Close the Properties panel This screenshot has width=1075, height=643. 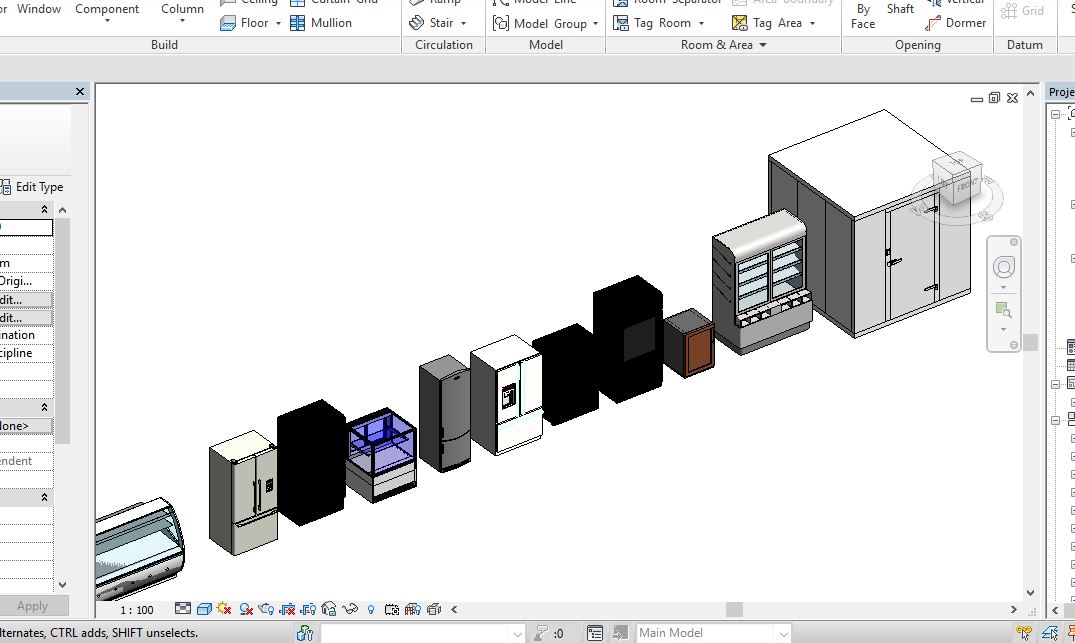click(x=80, y=91)
